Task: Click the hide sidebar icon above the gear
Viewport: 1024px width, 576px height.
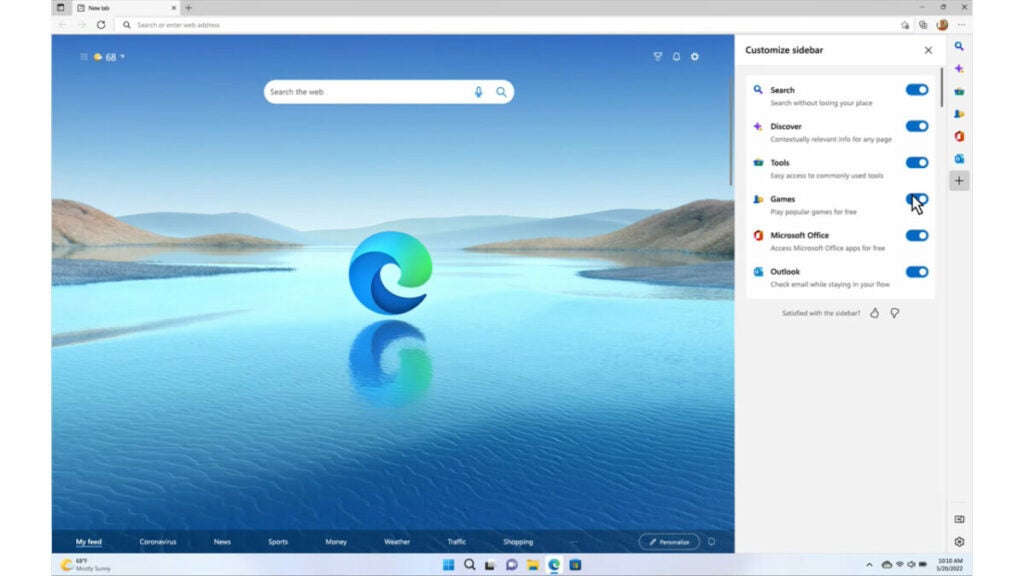Action: pyautogui.click(x=959, y=519)
